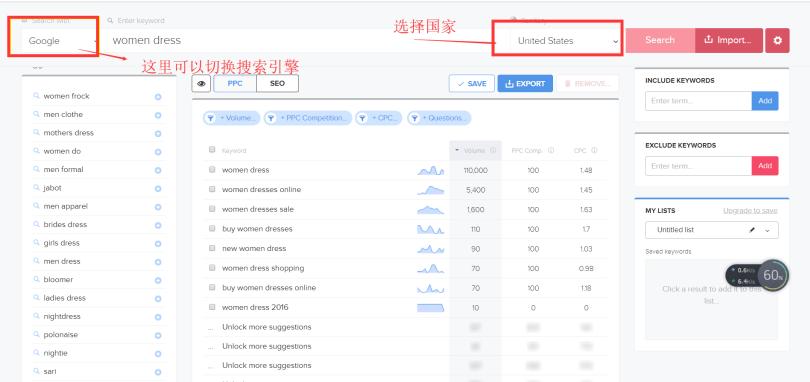Screen dimensions: 810x382
Task: Rename Untitled list with pencil icon
Action: point(752,230)
